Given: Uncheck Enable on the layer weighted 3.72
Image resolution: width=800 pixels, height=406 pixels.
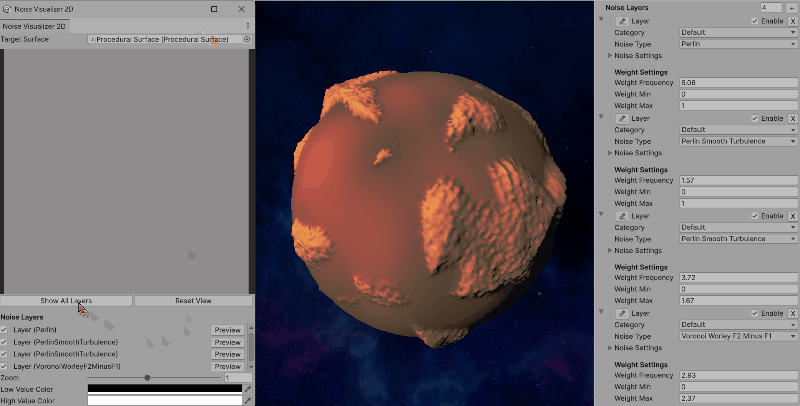Looking at the screenshot, I should pyautogui.click(x=755, y=216).
